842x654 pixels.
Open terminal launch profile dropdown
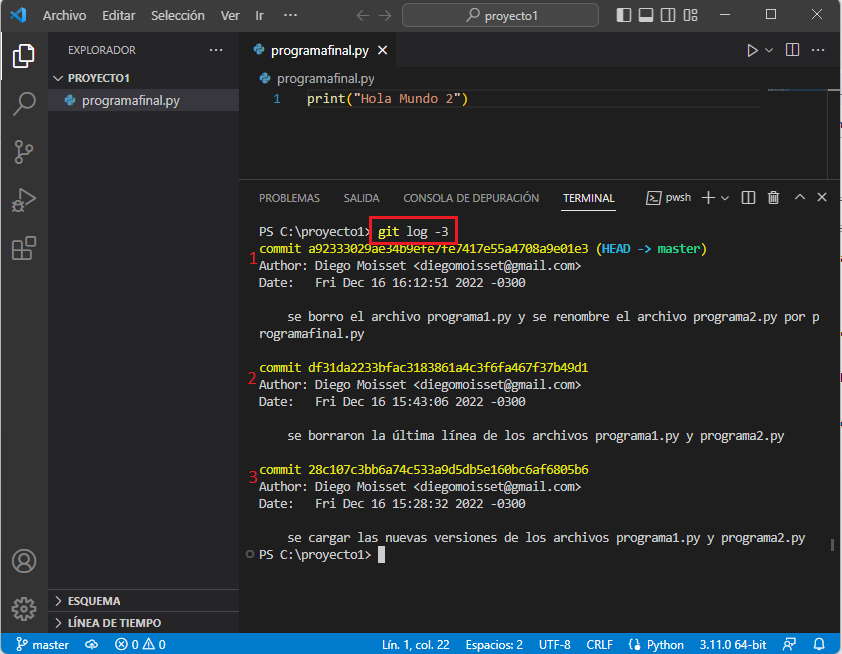click(725, 198)
